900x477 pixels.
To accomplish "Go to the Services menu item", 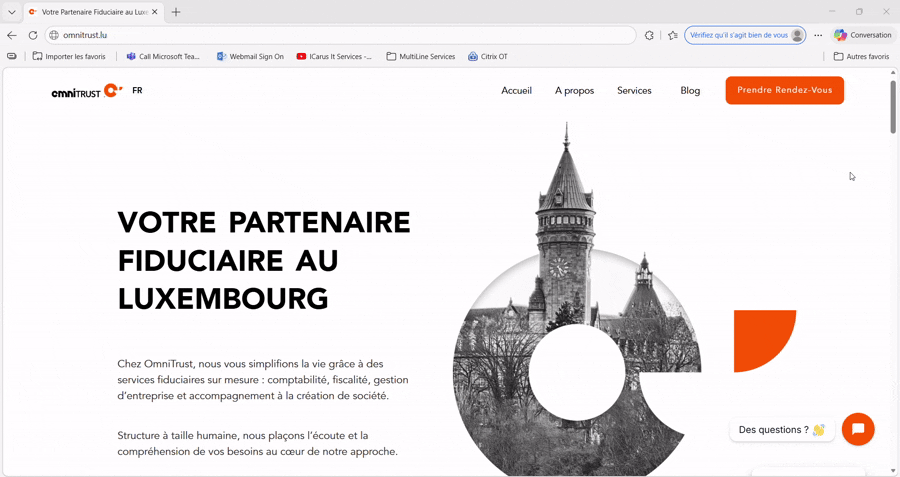I will point(634,91).
